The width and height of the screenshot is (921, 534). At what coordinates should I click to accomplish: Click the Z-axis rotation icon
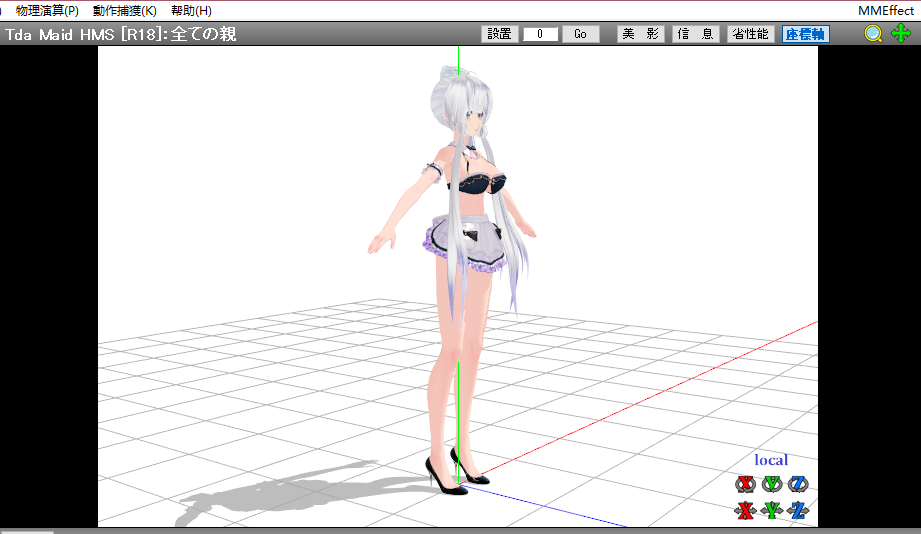(797, 485)
